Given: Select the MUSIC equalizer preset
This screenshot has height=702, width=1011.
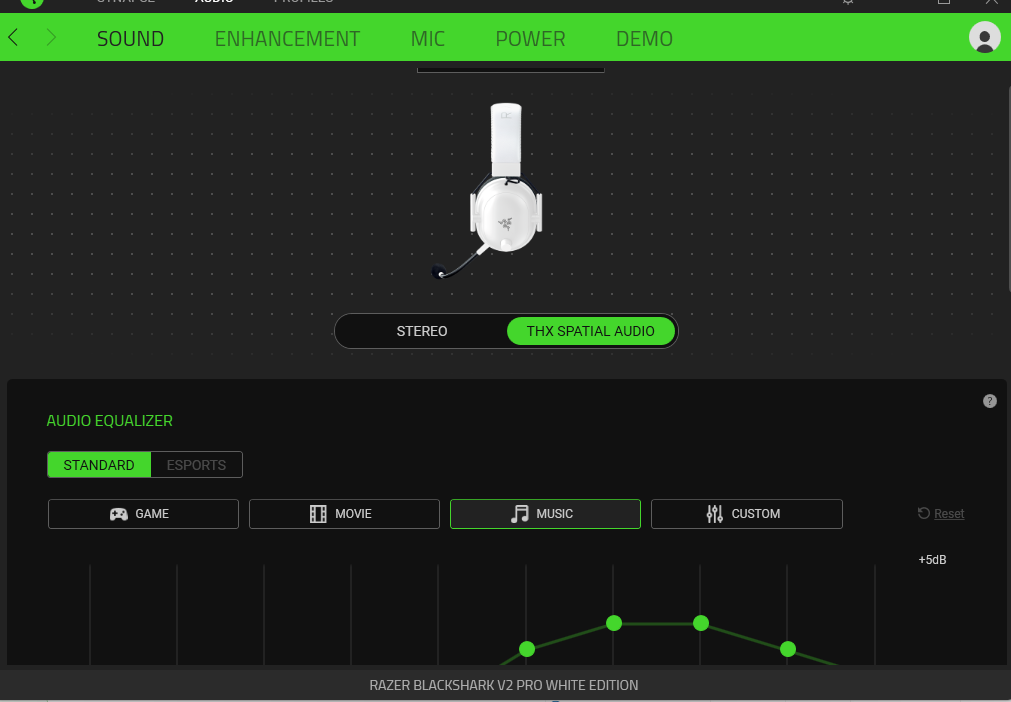Looking at the screenshot, I should (545, 514).
